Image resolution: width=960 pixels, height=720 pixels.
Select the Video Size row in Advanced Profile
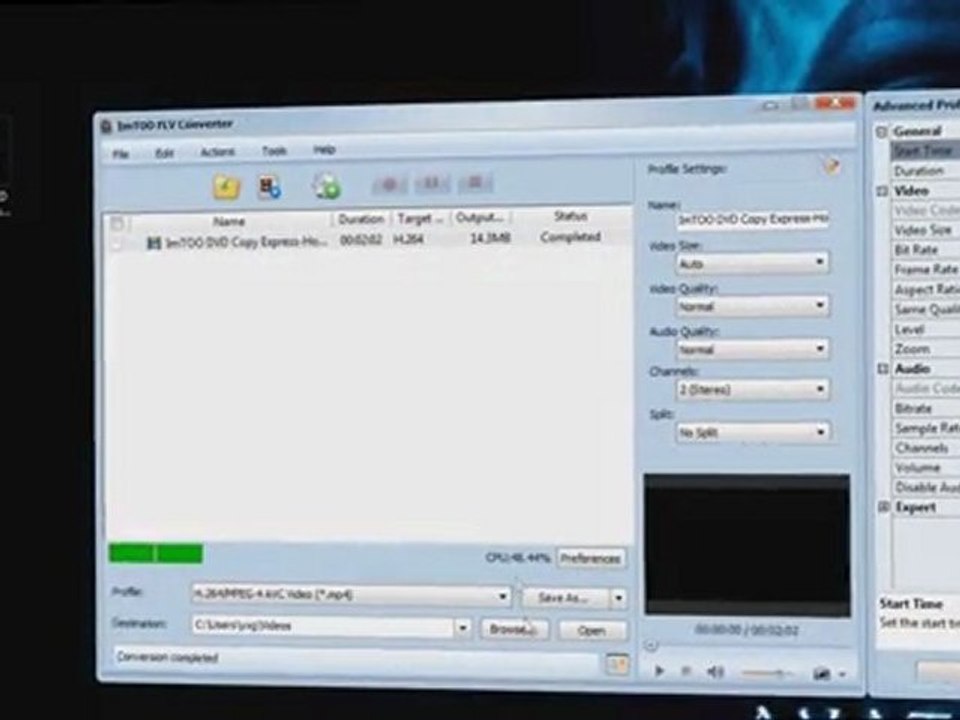[925, 230]
